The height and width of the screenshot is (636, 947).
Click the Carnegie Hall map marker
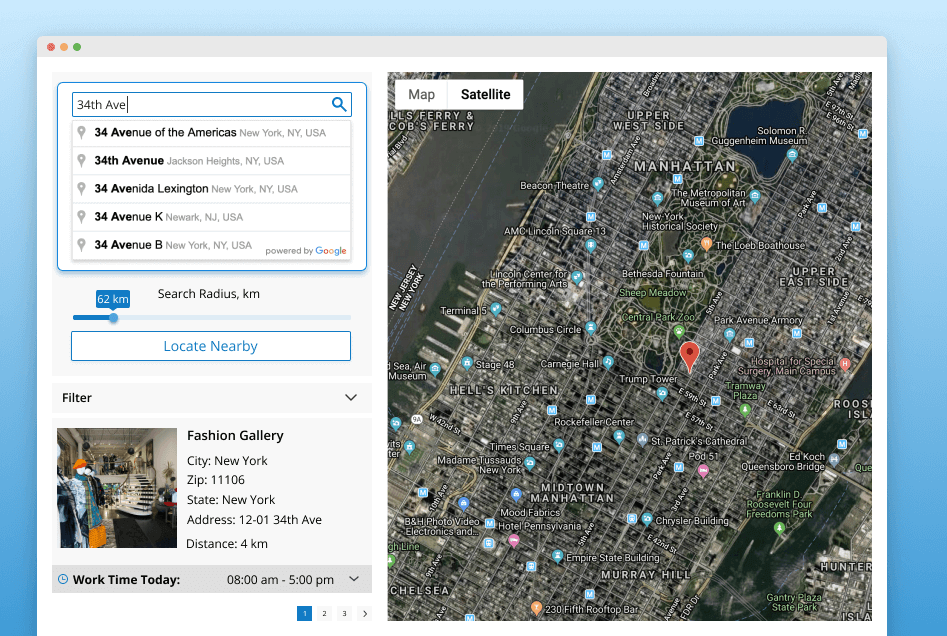tap(608, 362)
